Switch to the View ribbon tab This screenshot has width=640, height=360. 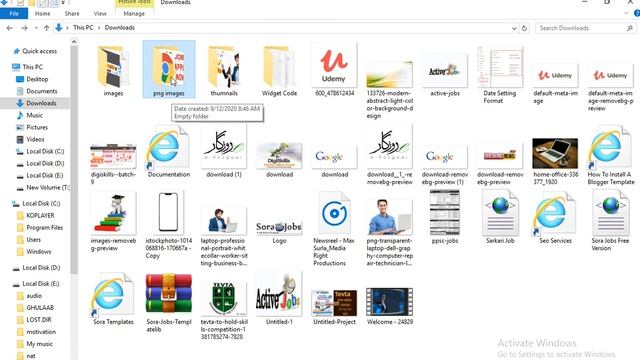(x=100, y=13)
